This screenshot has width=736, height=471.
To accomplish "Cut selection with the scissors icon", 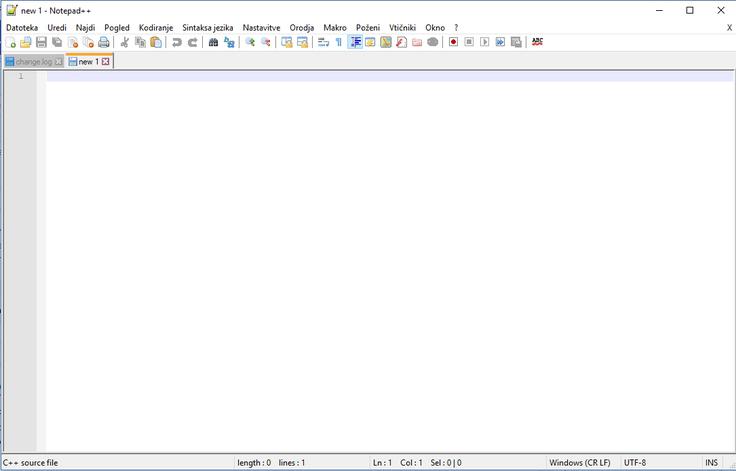I will (x=124, y=42).
